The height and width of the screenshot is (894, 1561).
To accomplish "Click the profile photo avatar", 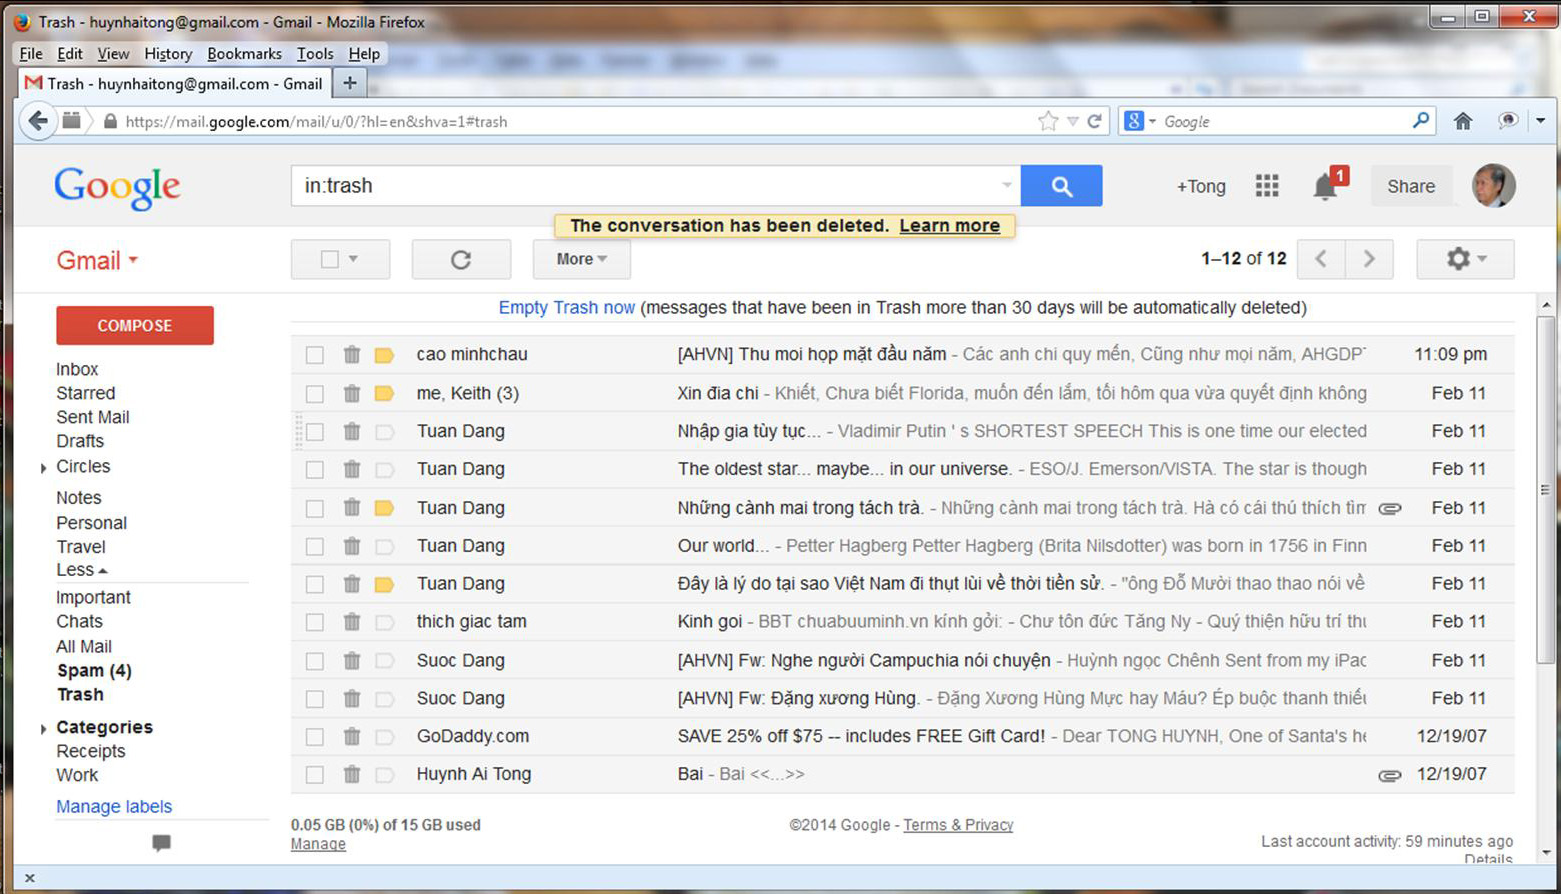I will click(1493, 186).
